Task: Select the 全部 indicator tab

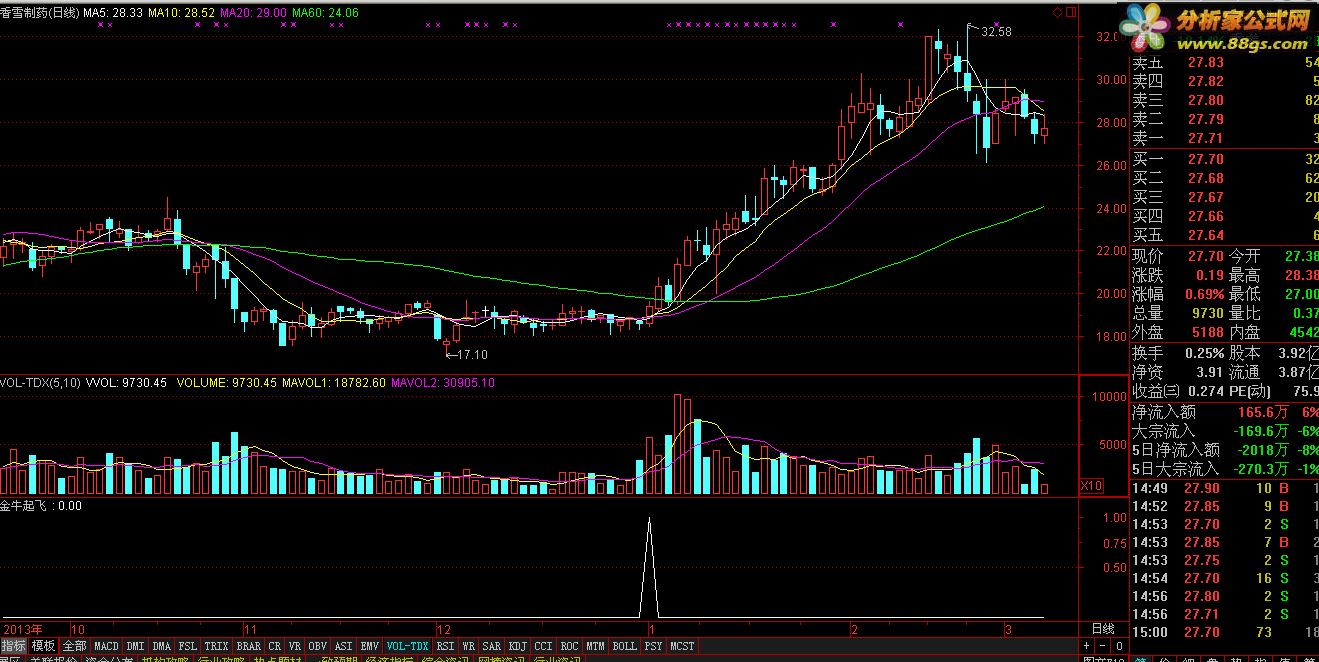Action: 74,646
